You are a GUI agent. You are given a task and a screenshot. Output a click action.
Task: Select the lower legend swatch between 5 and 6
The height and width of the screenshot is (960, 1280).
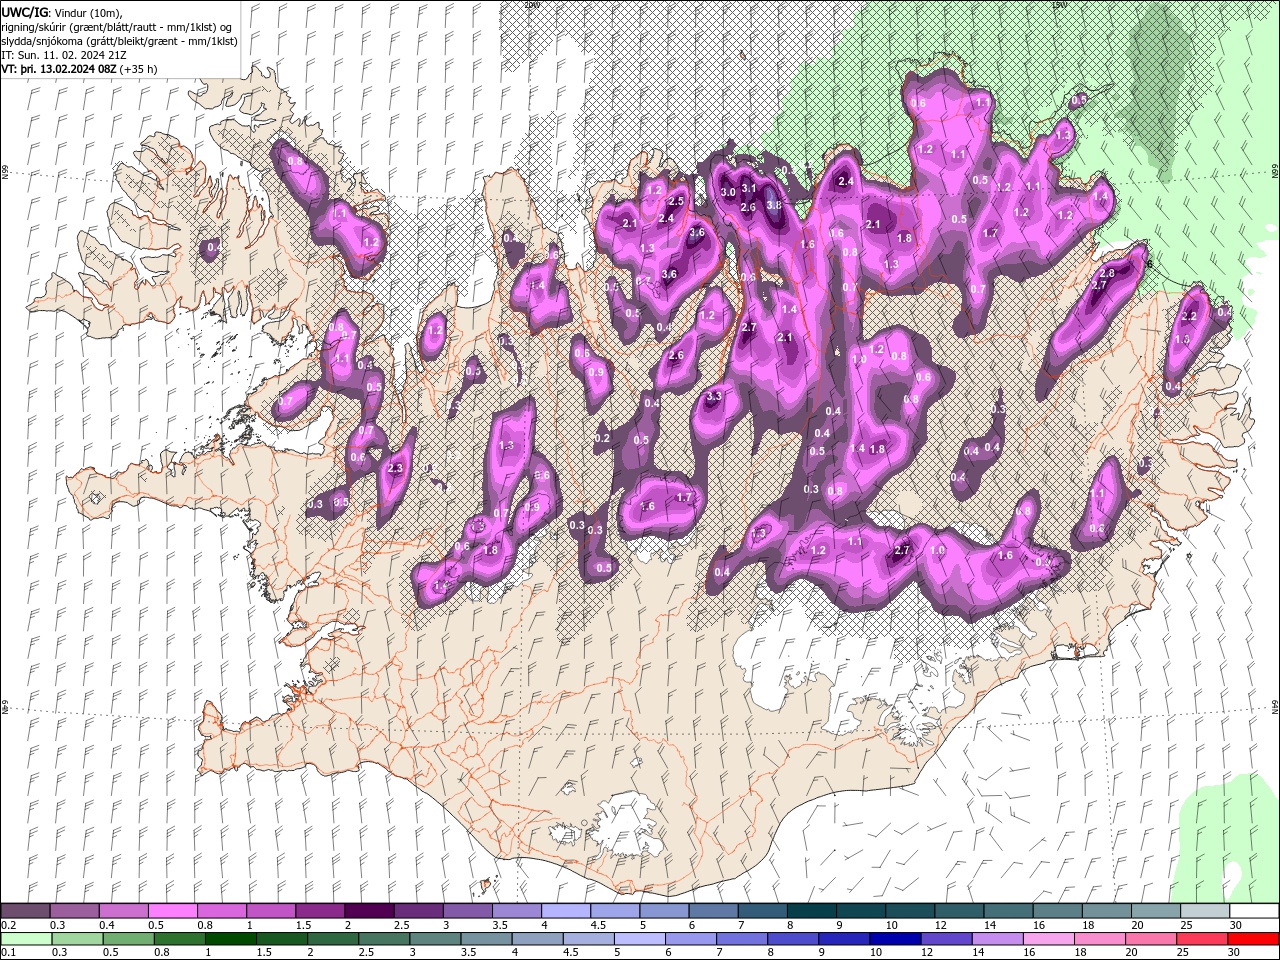click(640, 939)
